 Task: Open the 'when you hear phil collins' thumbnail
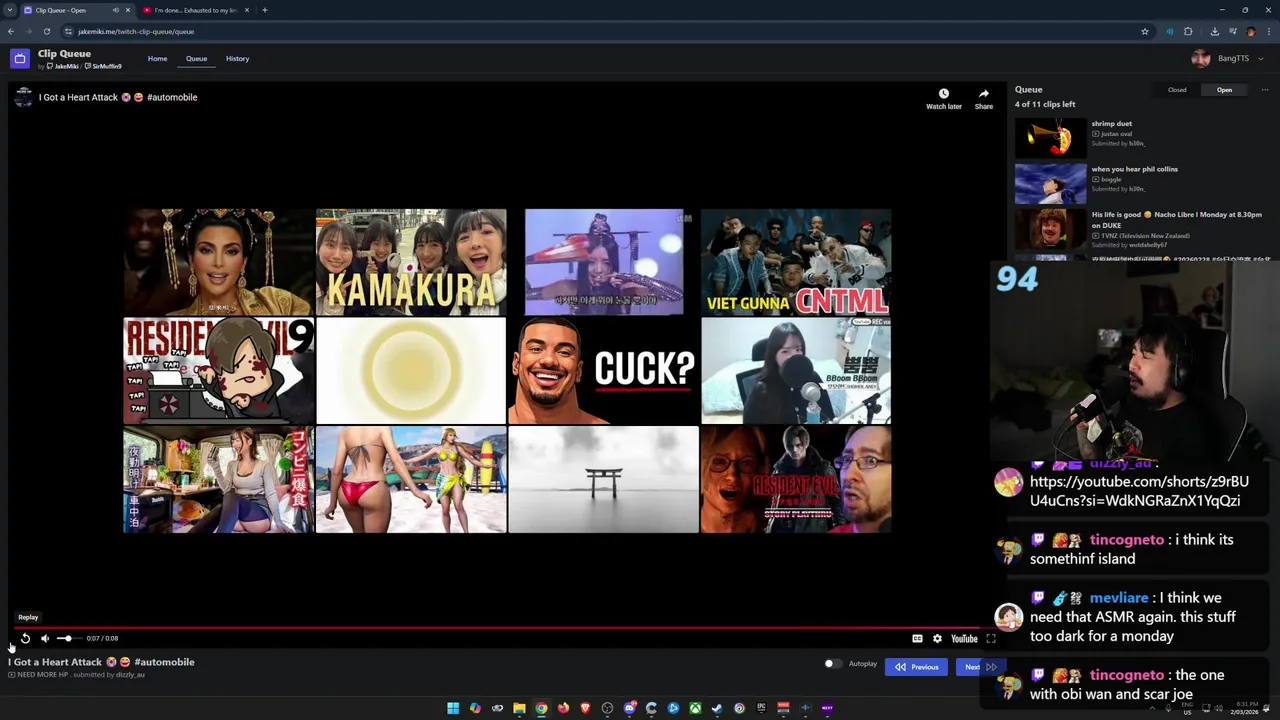coord(1050,184)
